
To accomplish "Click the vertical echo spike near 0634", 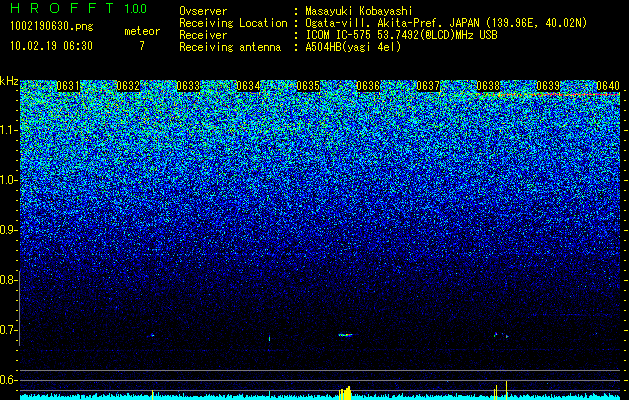I will (269, 338).
